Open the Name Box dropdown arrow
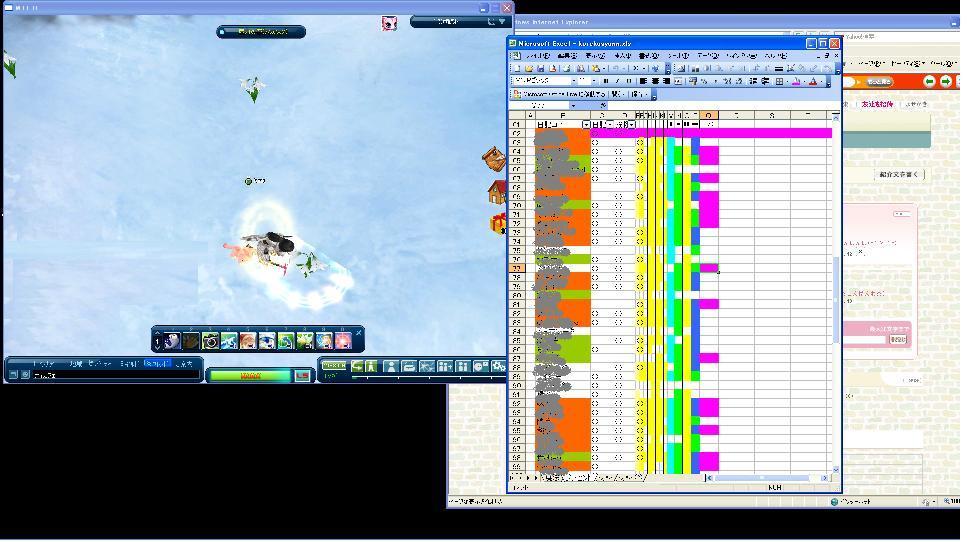Image resolution: width=967 pixels, height=542 pixels. point(574,105)
